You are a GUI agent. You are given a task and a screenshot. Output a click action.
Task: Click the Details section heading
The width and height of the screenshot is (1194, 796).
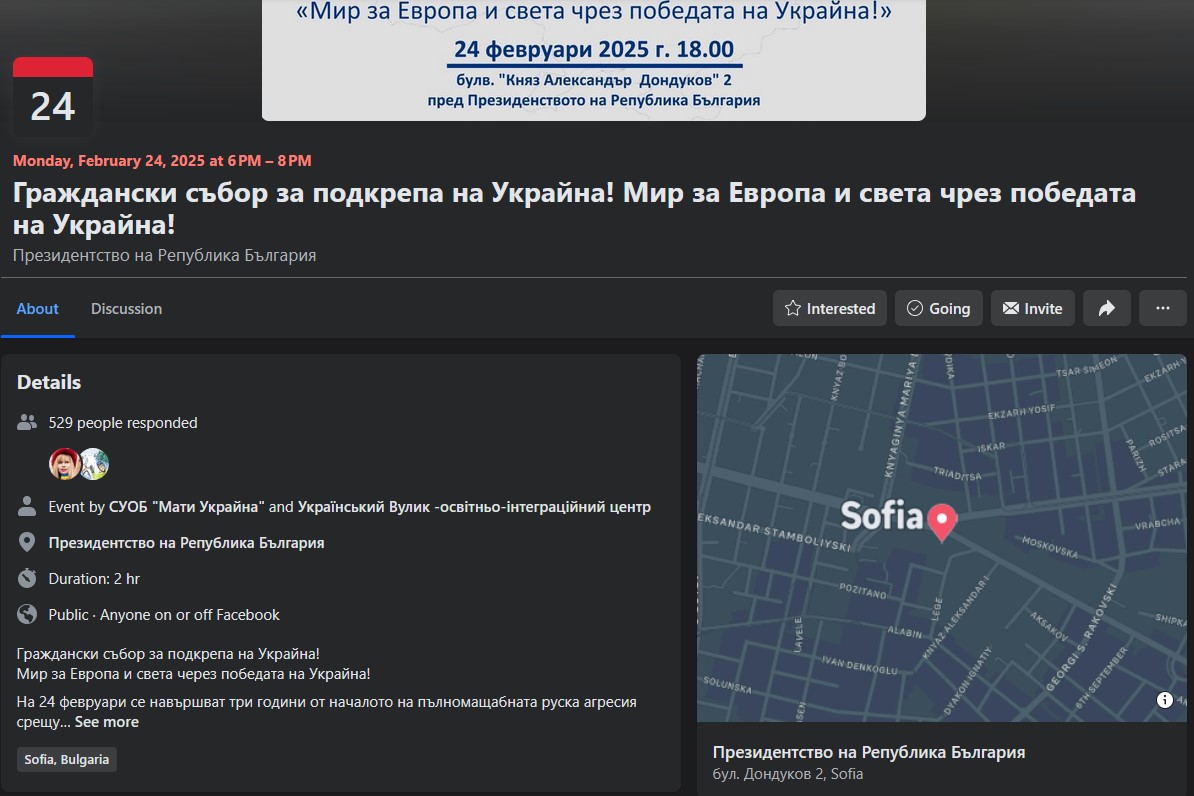tap(49, 382)
